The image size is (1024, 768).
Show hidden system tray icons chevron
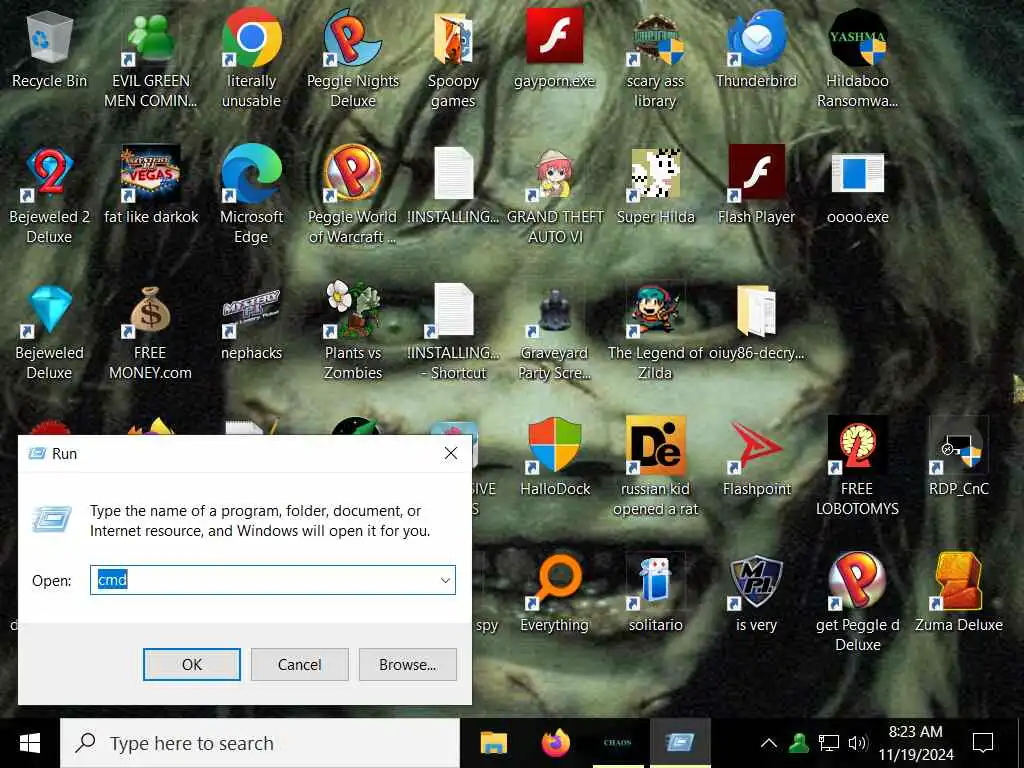click(x=769, y=743)
